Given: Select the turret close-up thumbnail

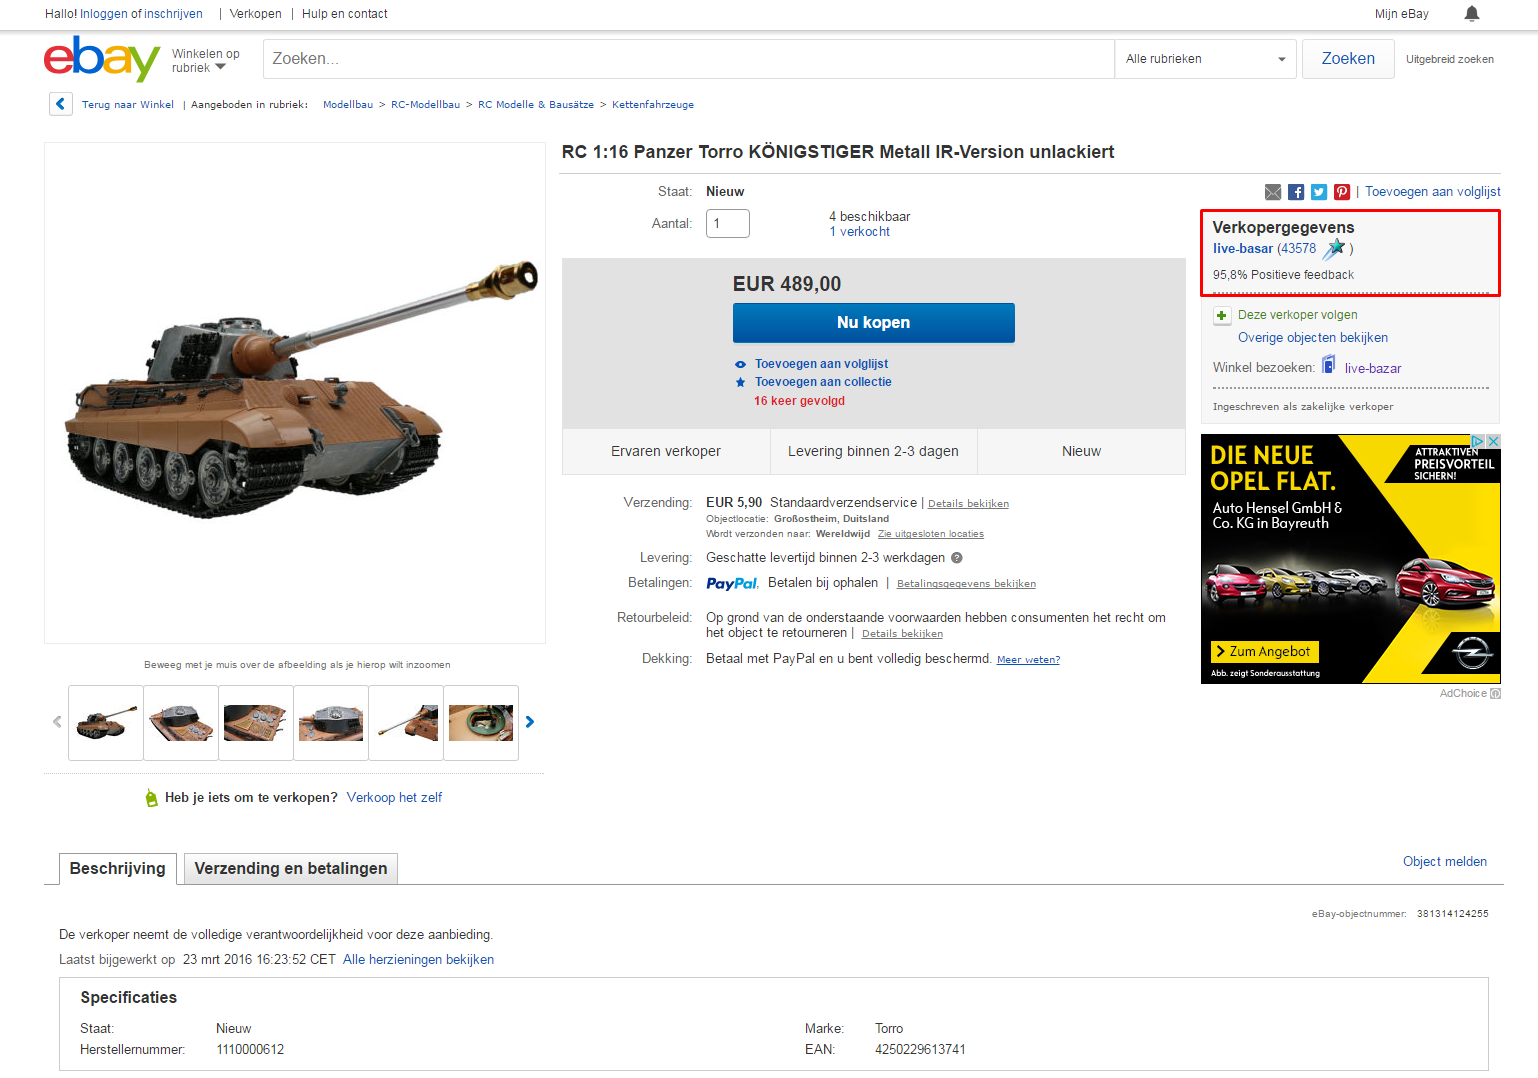Looking at the screenshot, I should (331, 722).
